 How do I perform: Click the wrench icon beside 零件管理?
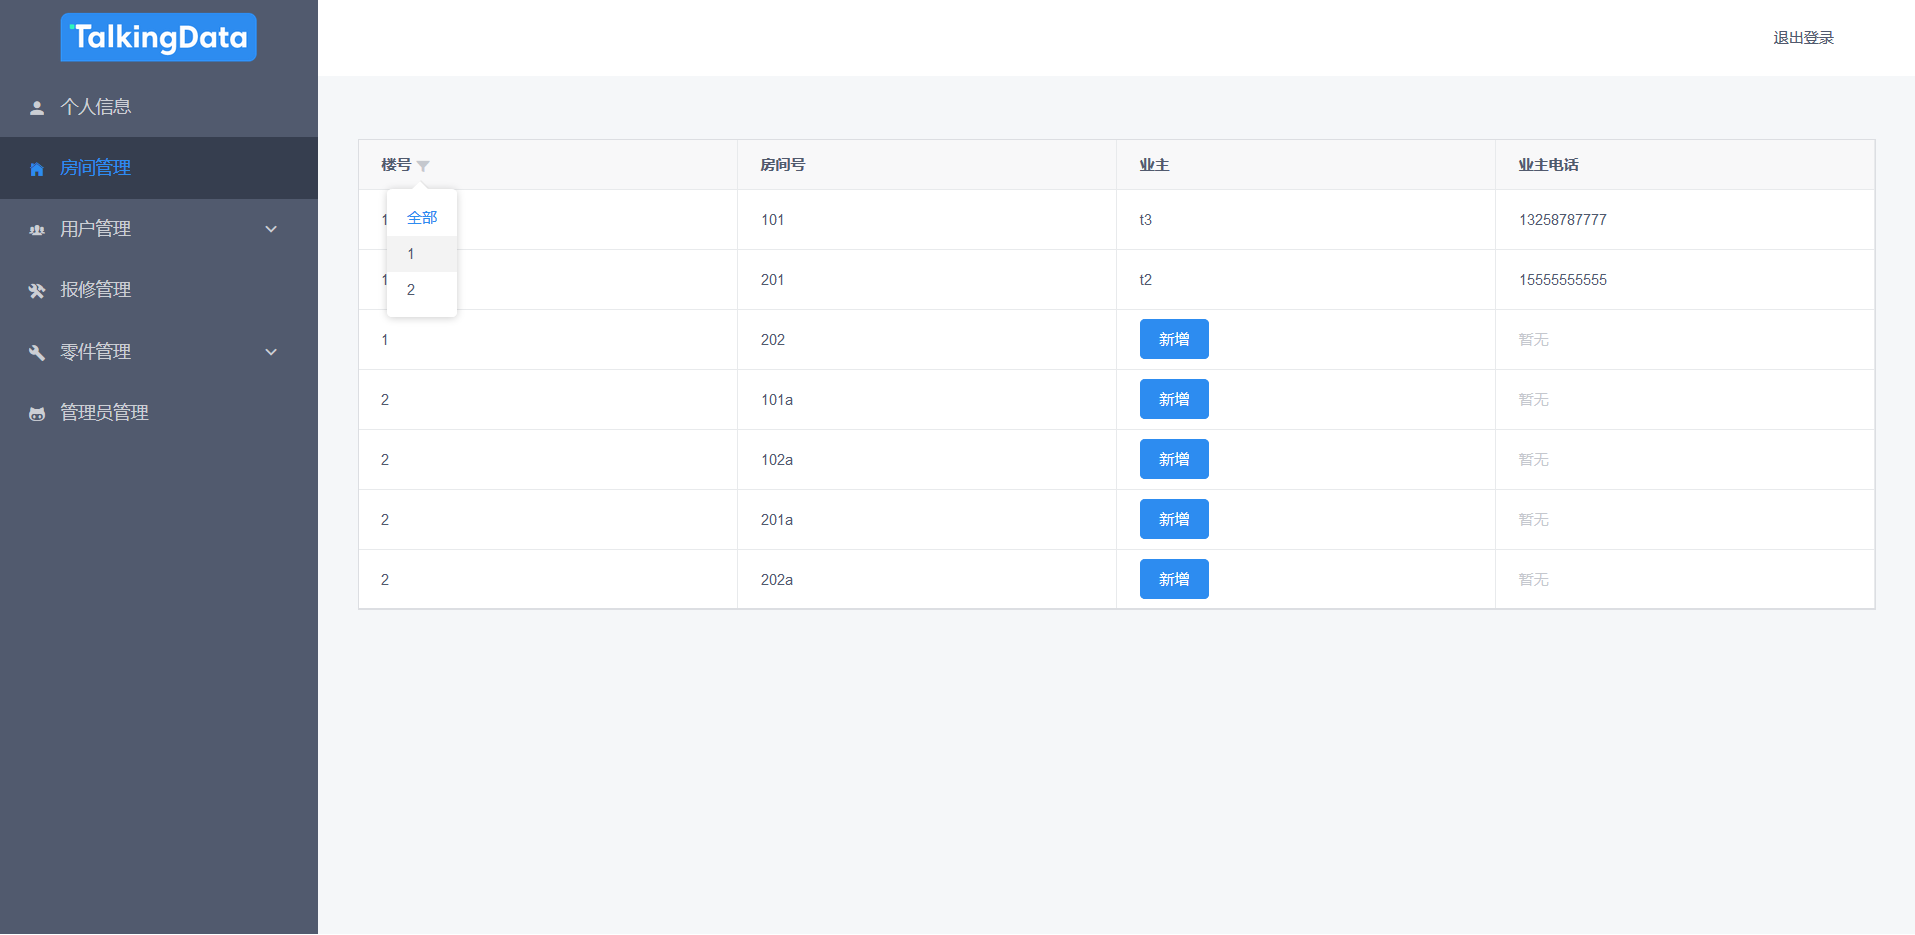click(37, 352)
